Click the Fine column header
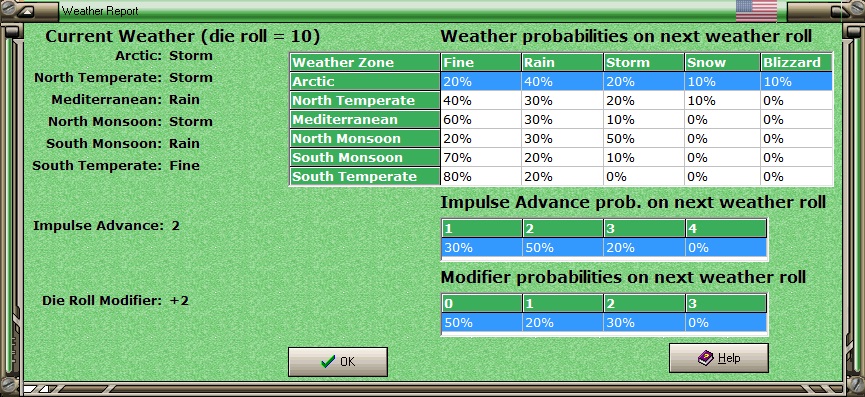865x397 pixels. click(x=481, y=62)
